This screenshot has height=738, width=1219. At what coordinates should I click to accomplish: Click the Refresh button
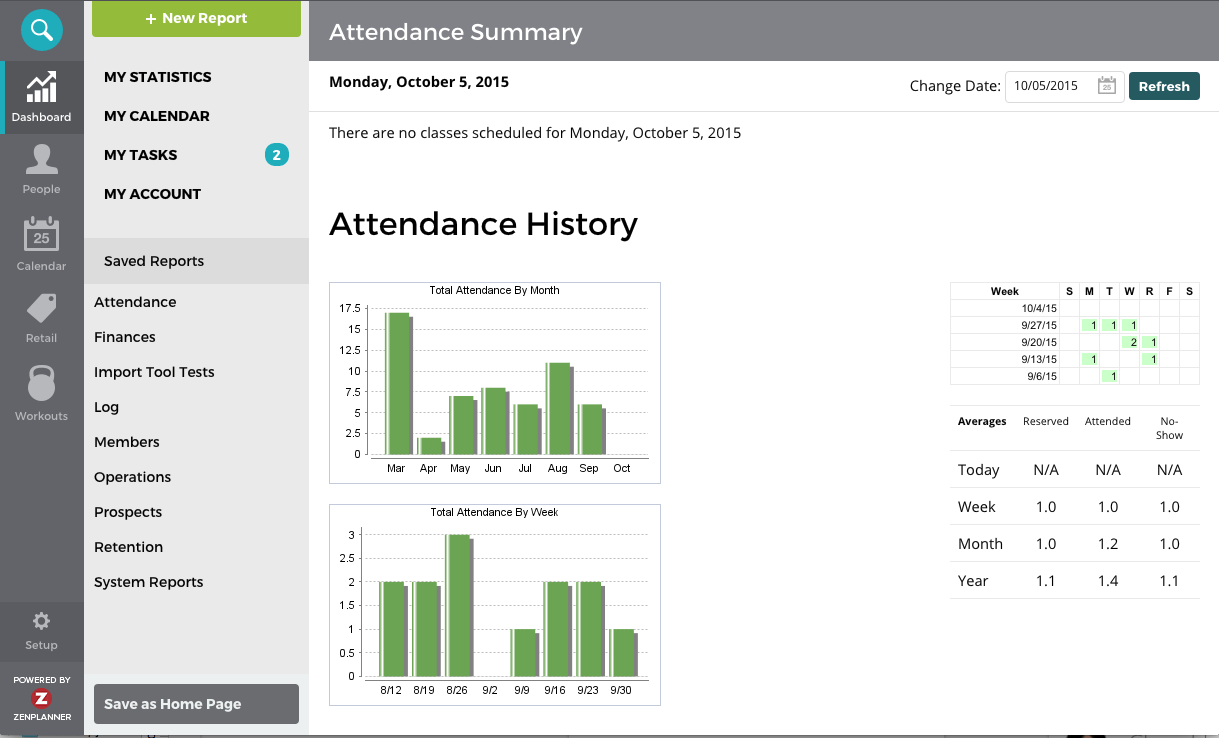1163,86
